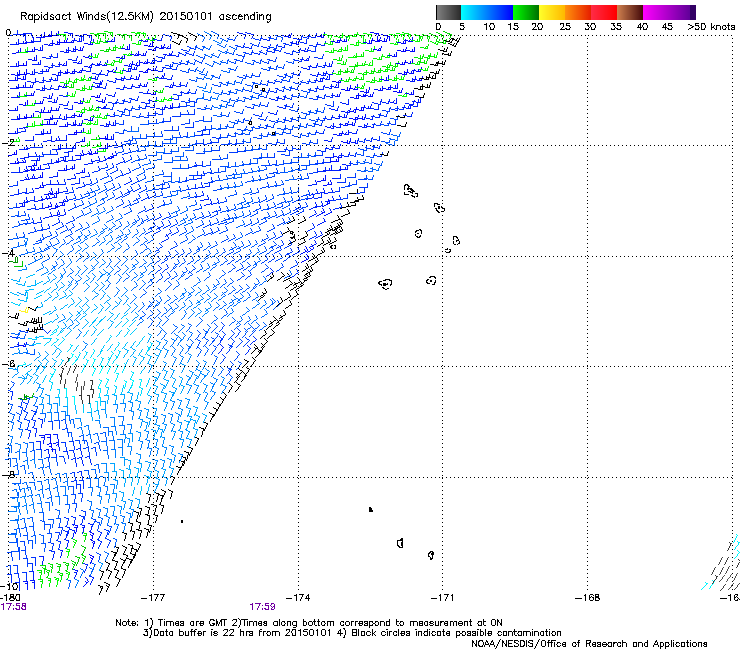Viewport: 740px width, 650px height.
Task: Click the '-10' latitude label
Action: click(9, 586)
